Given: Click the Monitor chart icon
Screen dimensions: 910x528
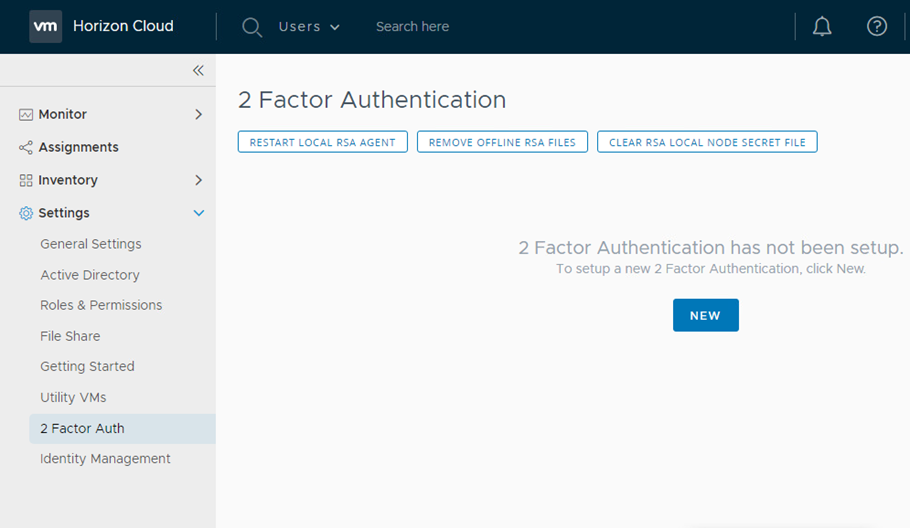Looking at the screenshot, I should (x=26, y=115).
